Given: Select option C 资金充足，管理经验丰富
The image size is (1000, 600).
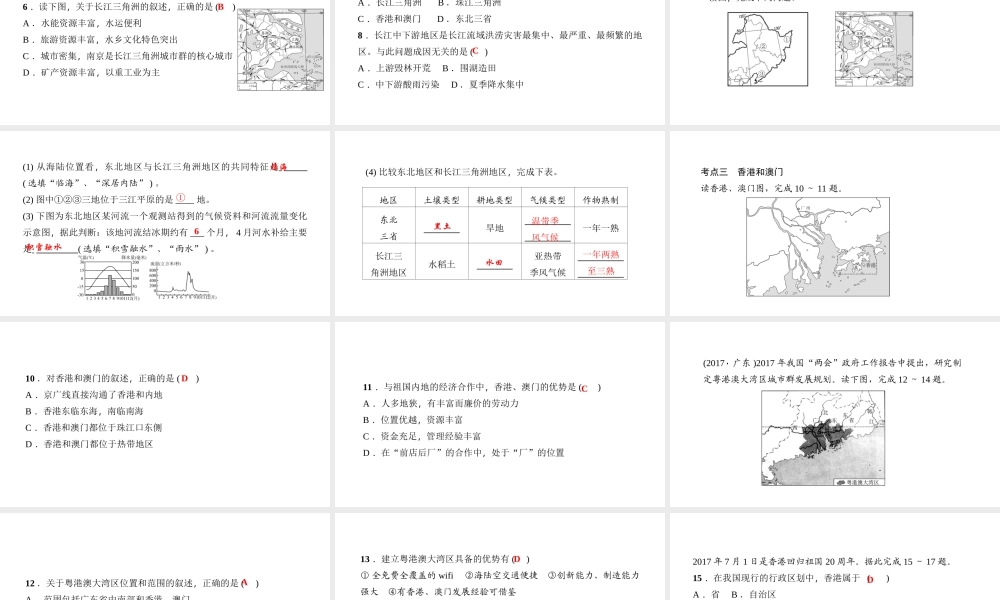Looking at the screenshot, I should [x=422, y=437].
